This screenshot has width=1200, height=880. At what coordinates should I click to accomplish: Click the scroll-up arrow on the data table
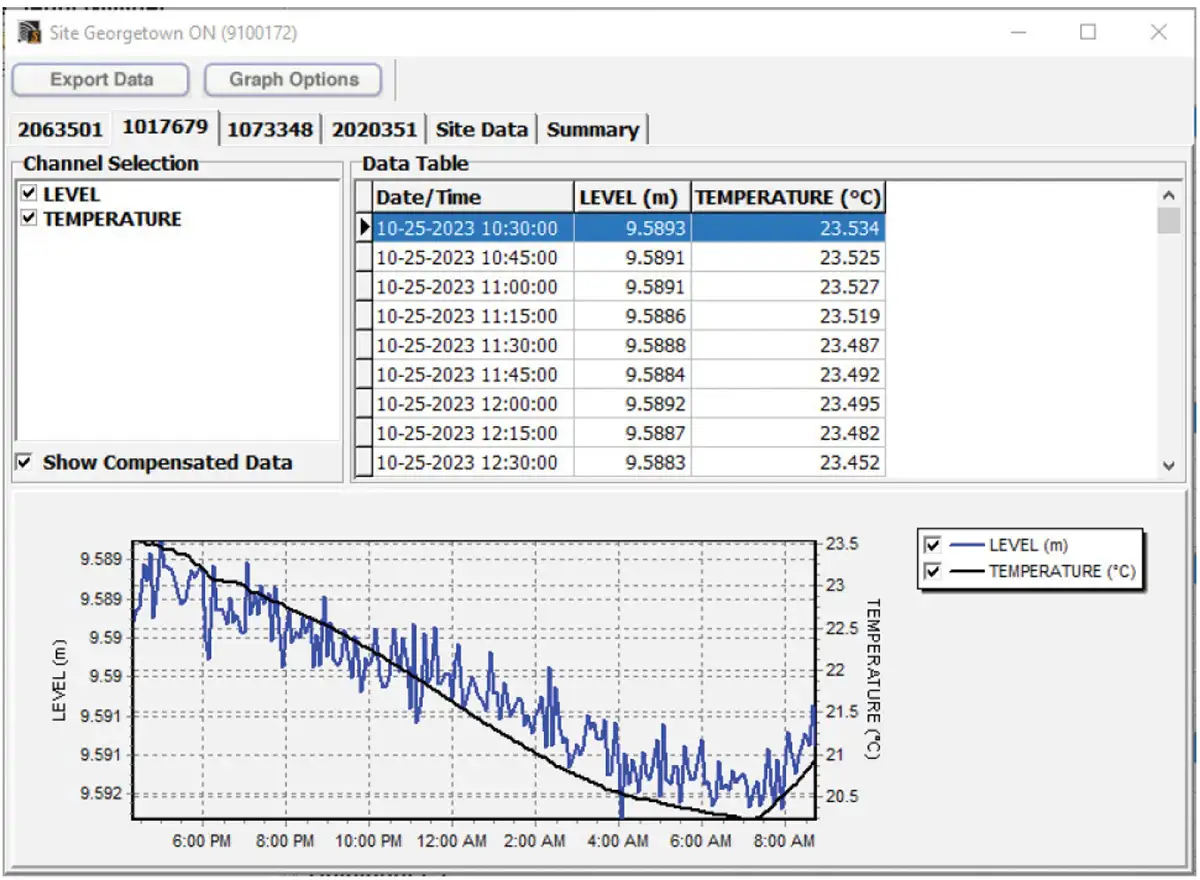(1170, 194)
